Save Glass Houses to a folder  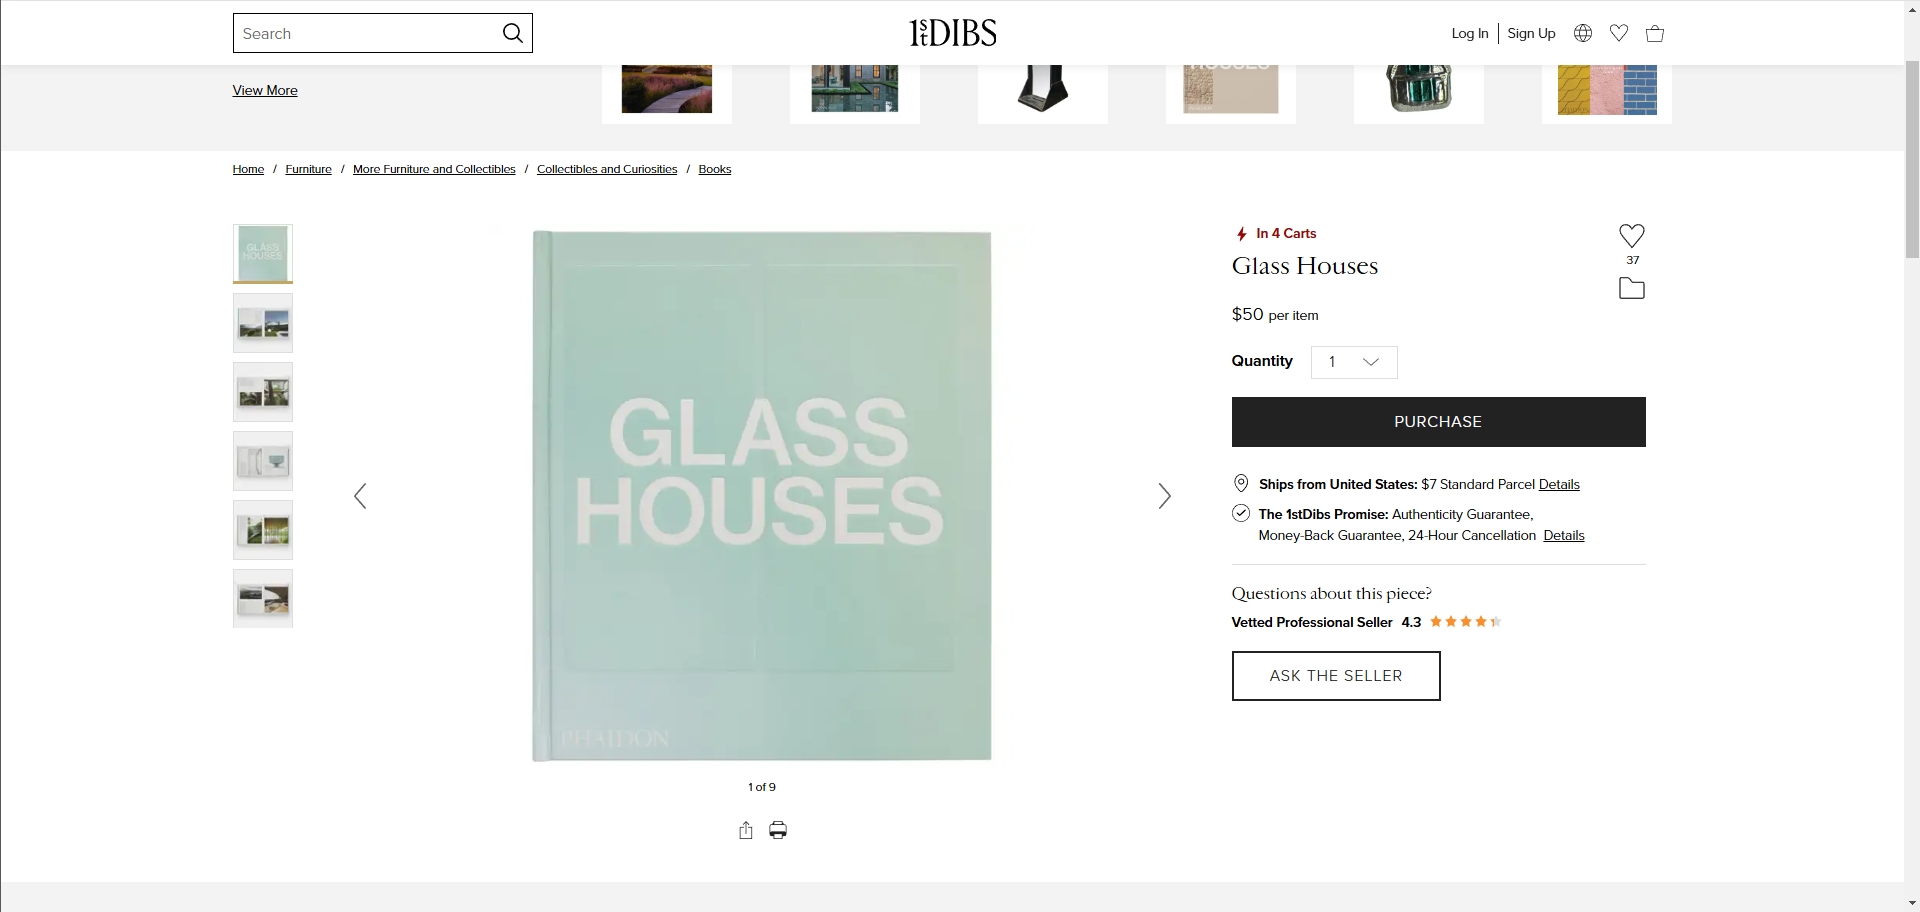click(1631, 289)
